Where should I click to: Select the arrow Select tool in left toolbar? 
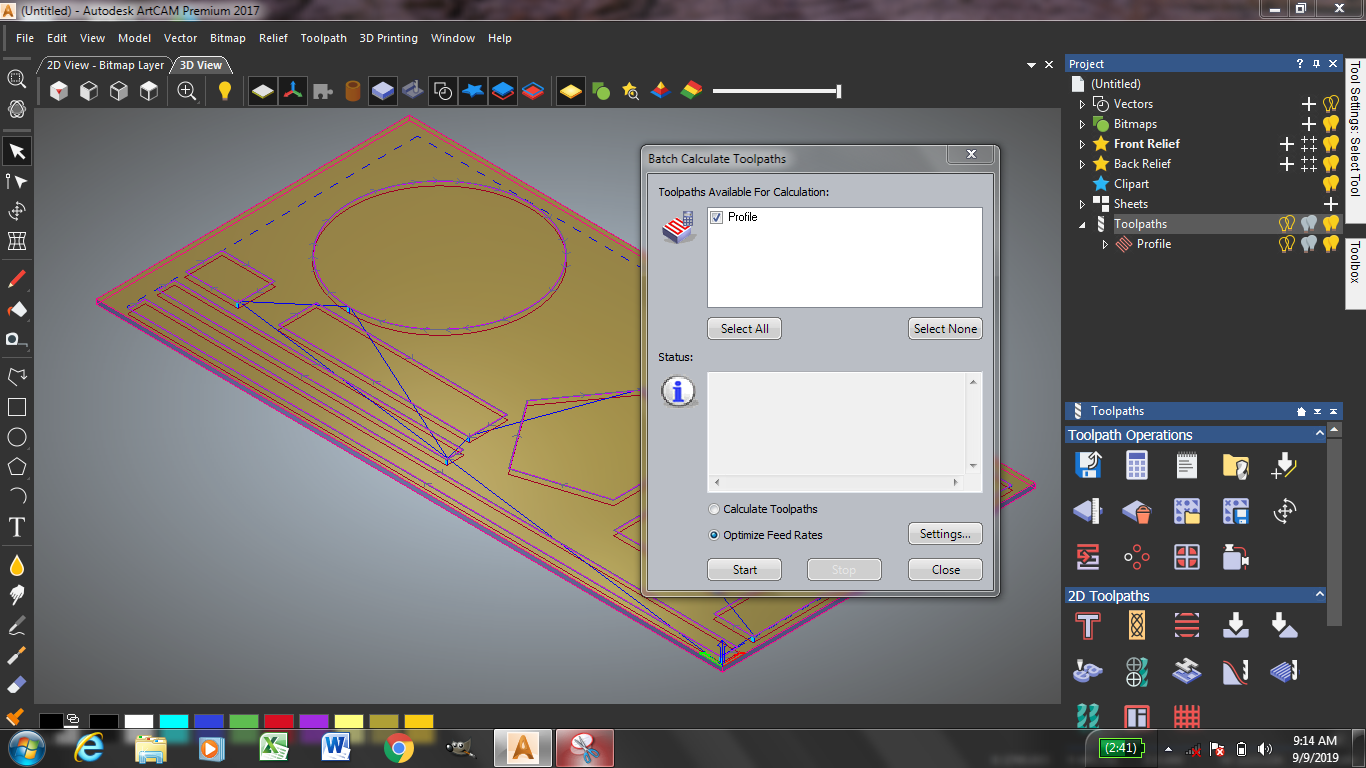click(17, 151)
